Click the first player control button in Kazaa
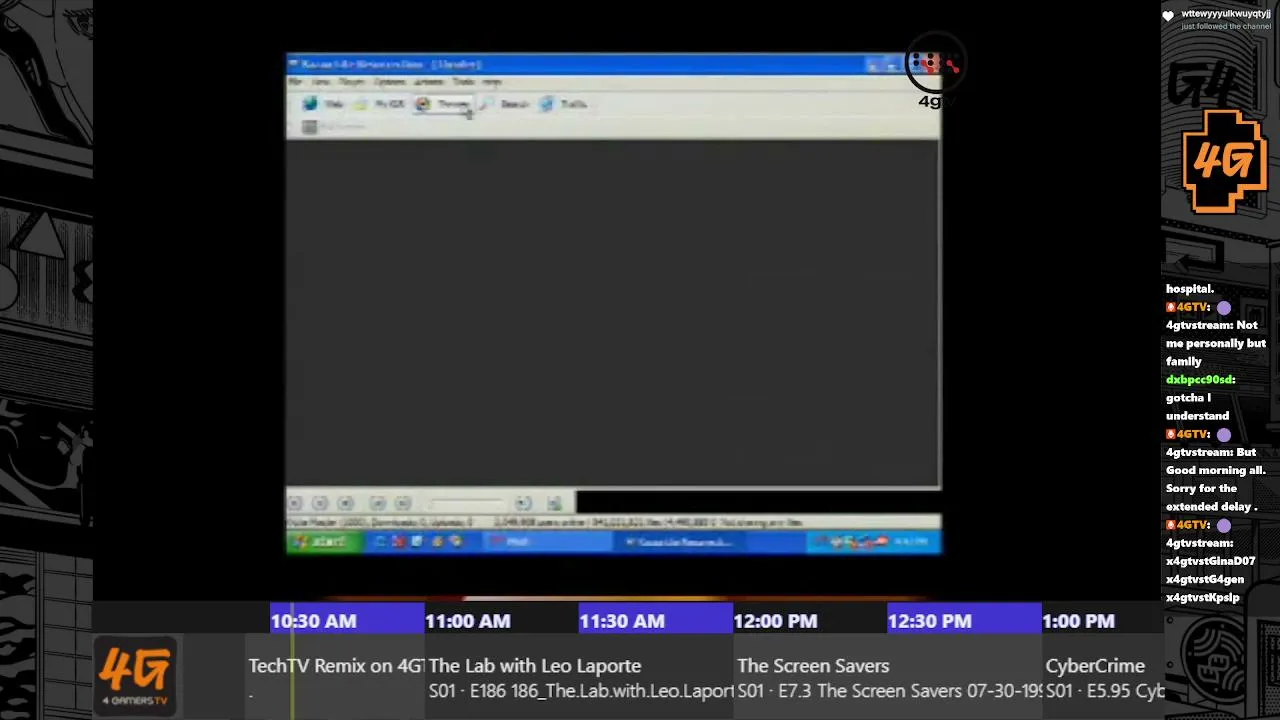 click(x=295, y=503)
